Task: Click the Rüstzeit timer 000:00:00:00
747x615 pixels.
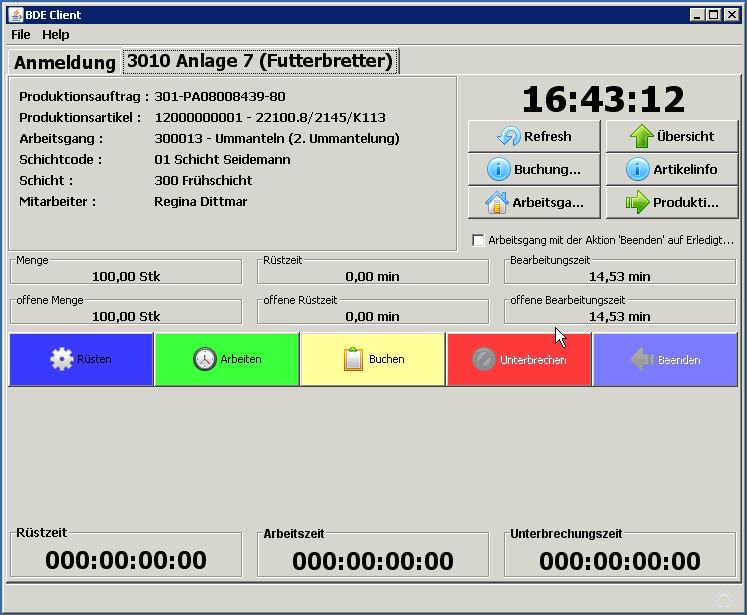Action: point(126,560)
